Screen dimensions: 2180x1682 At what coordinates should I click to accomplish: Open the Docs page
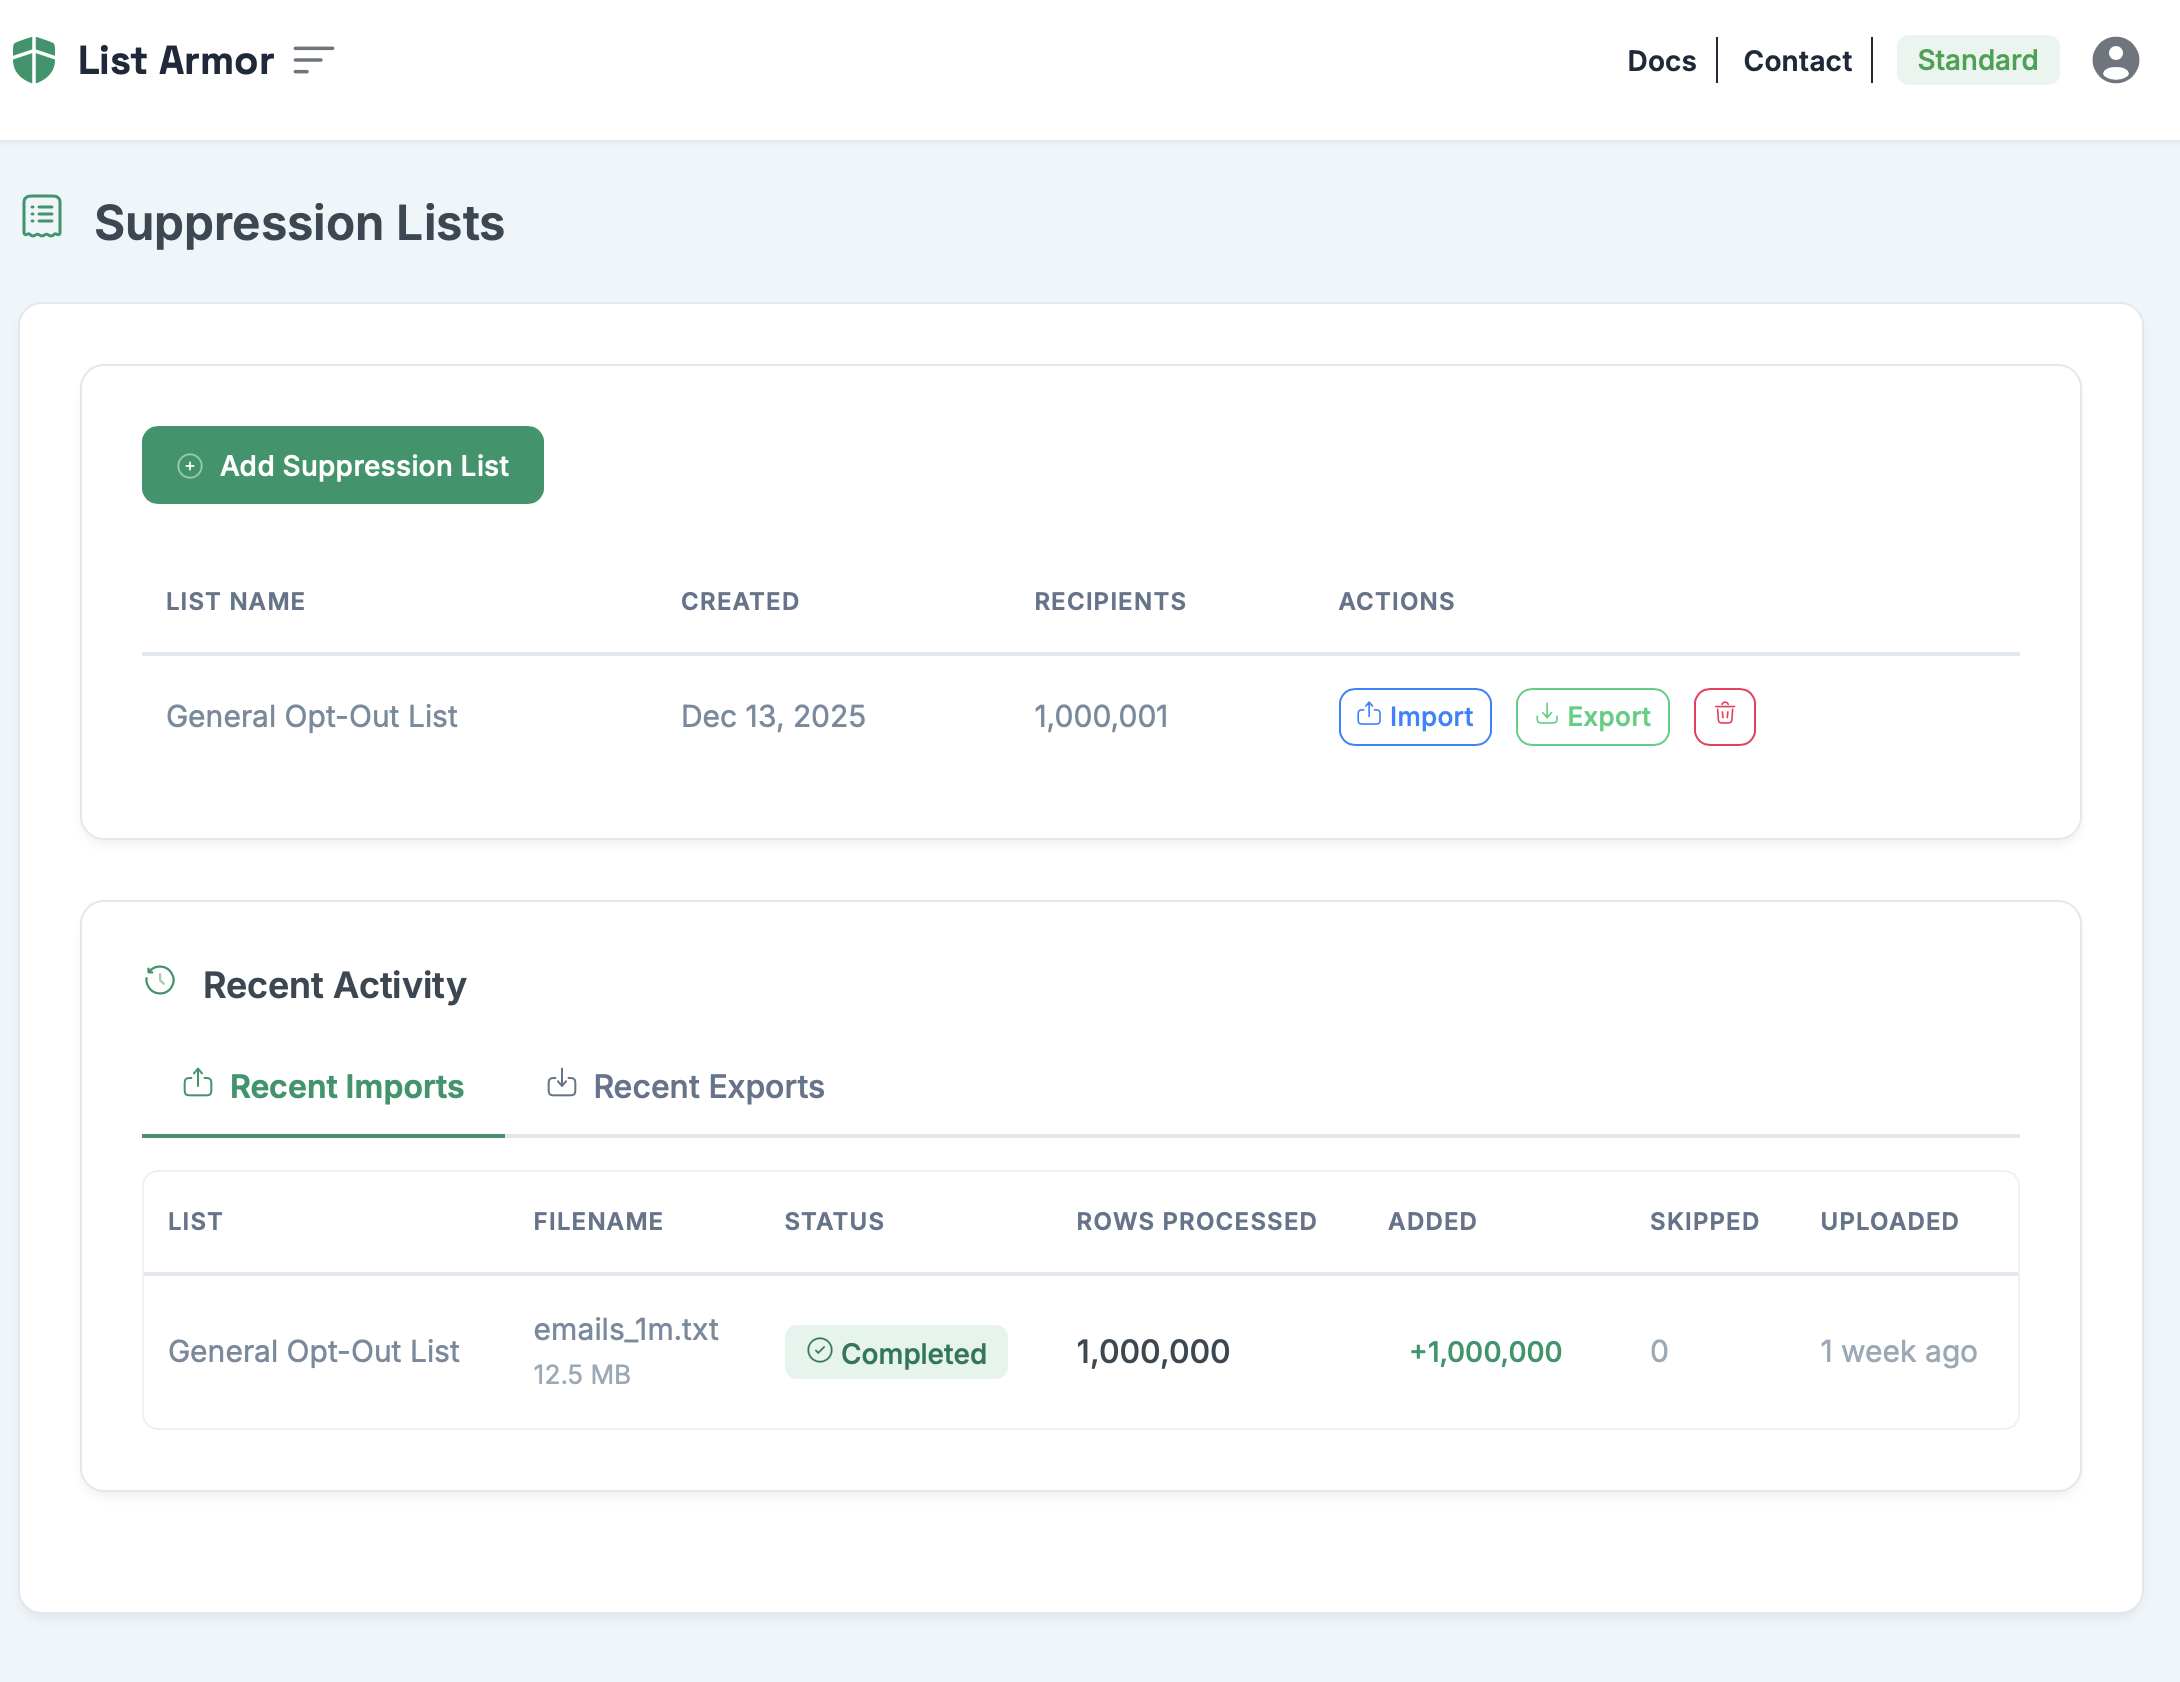1661,60
